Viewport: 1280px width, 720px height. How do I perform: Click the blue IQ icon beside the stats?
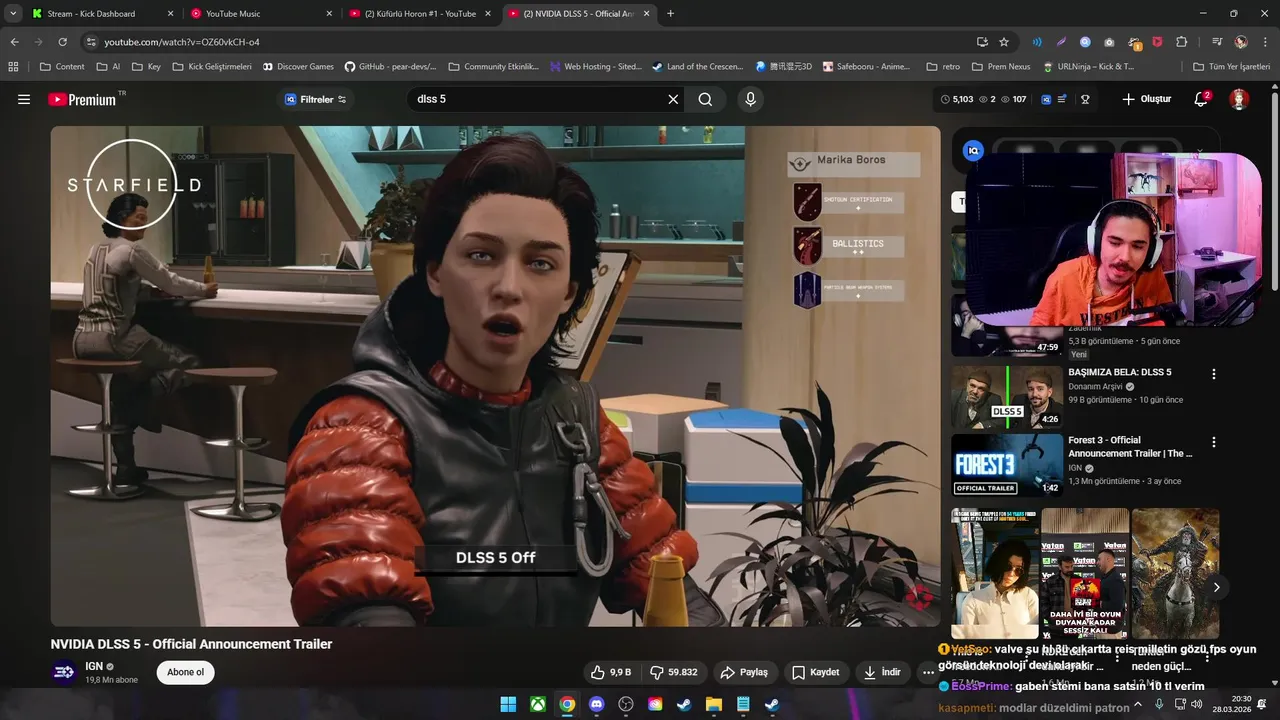pos(1046,99)
